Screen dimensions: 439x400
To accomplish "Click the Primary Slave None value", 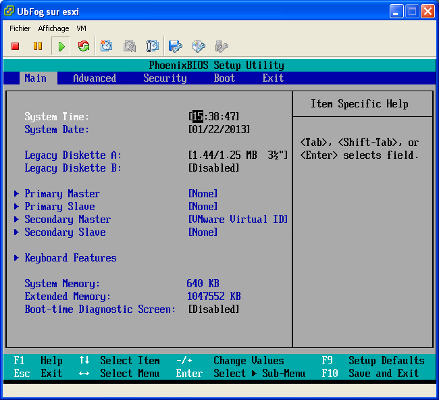I will coord(203,206).
